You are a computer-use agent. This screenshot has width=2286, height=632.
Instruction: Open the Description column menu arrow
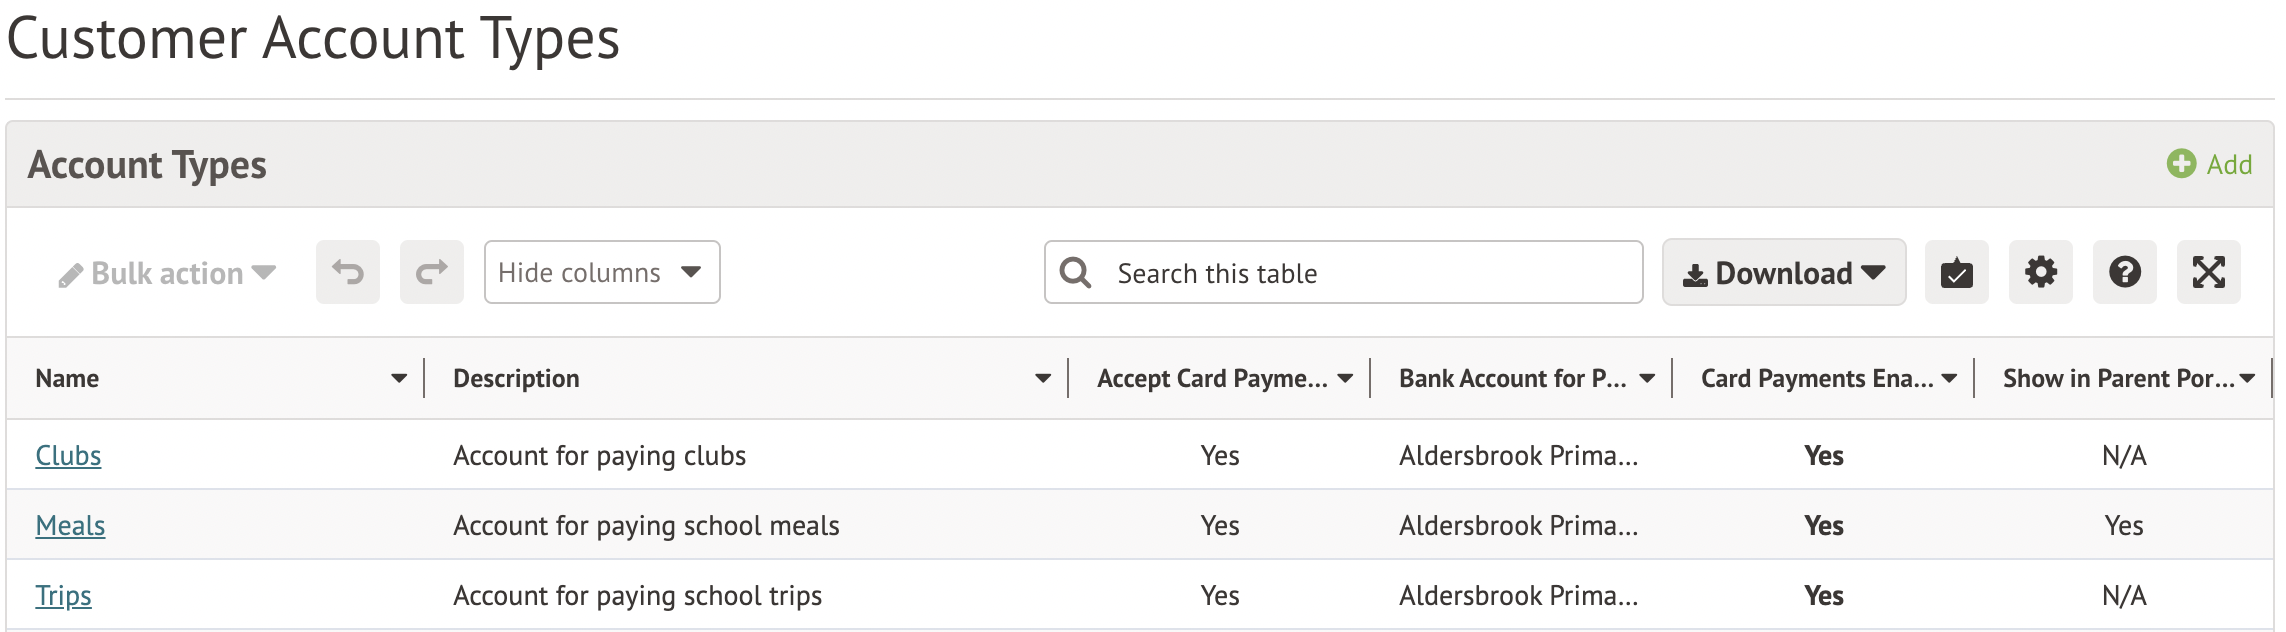1043,379
